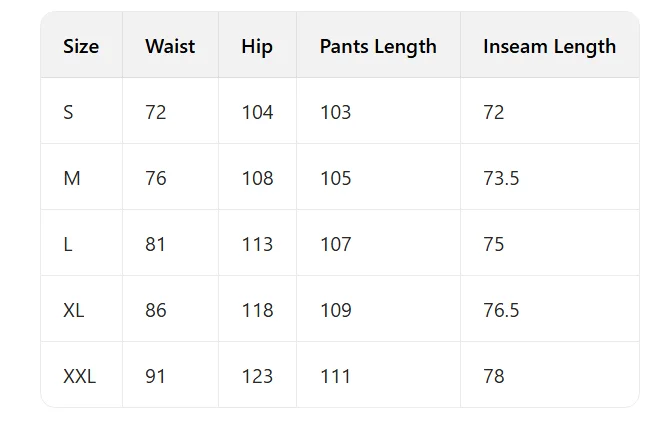Click the hip value 104
Image resolution: width=664 pixels, height=425 pixels.
tap(257, 112)
